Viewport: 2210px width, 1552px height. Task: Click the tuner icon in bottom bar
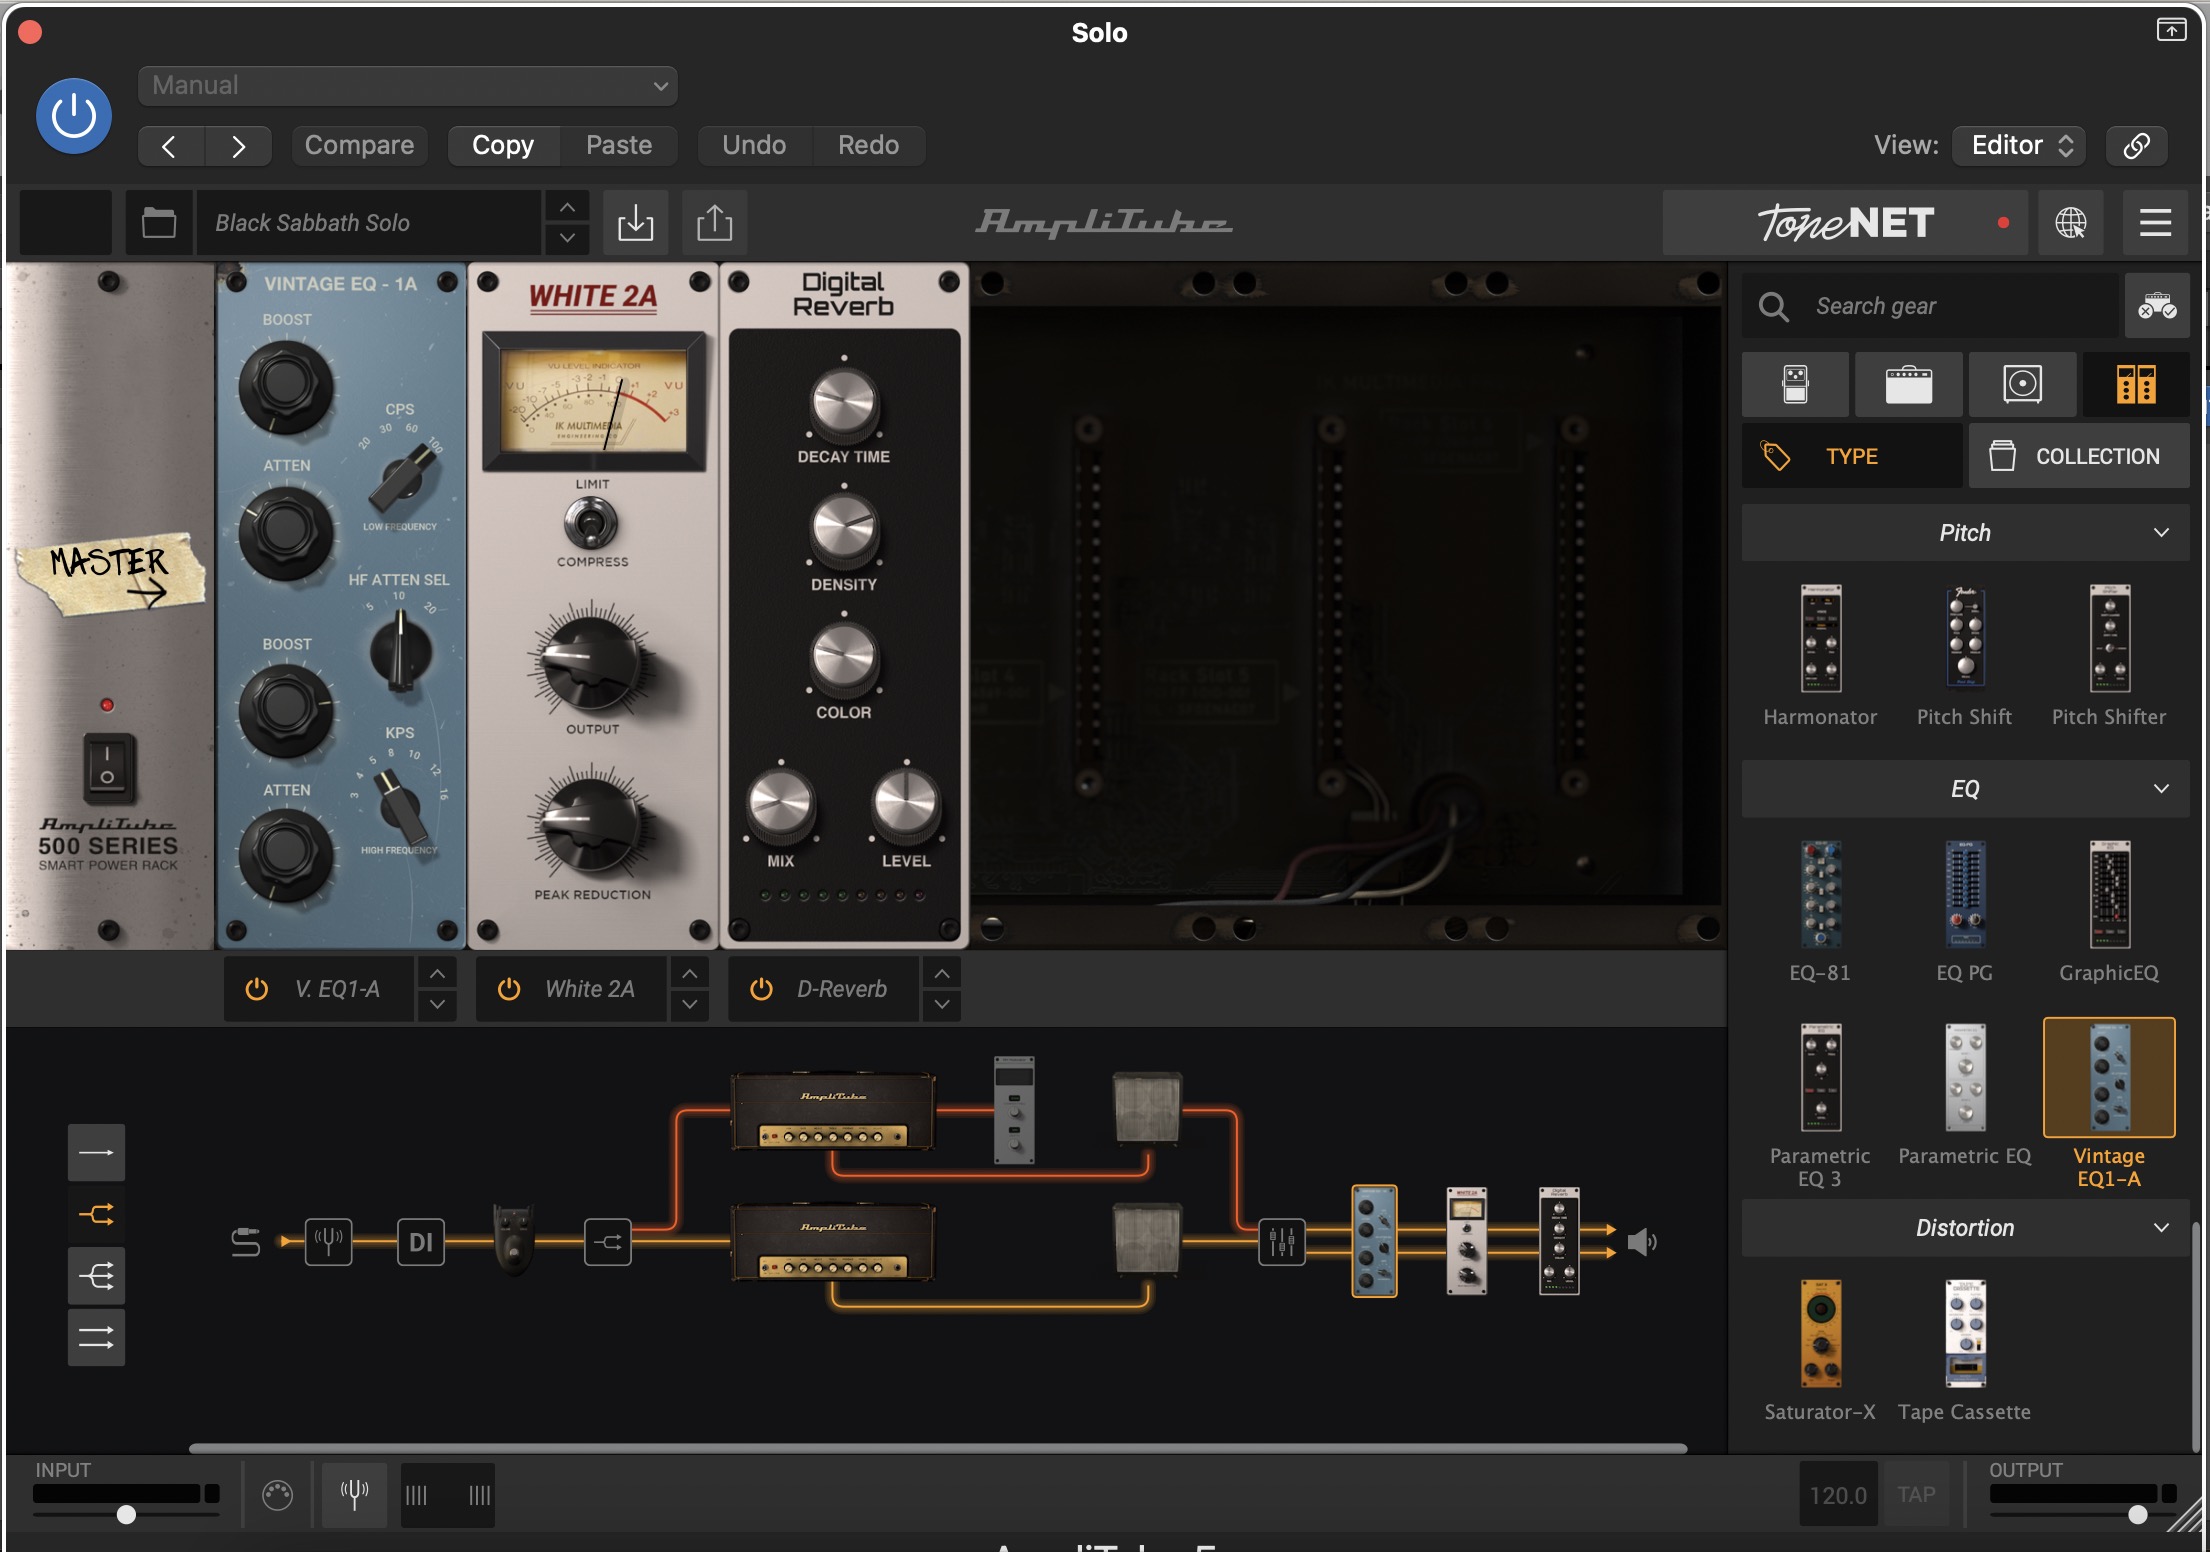point(354,1494)
